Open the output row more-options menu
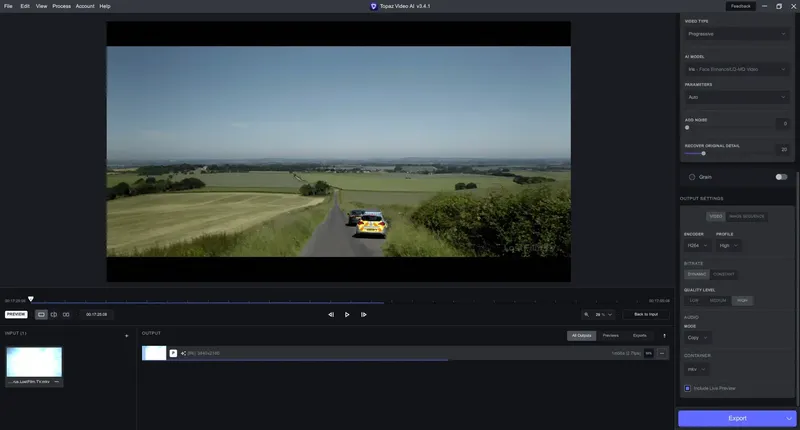 pyautogui.click(x=662, y=353)
